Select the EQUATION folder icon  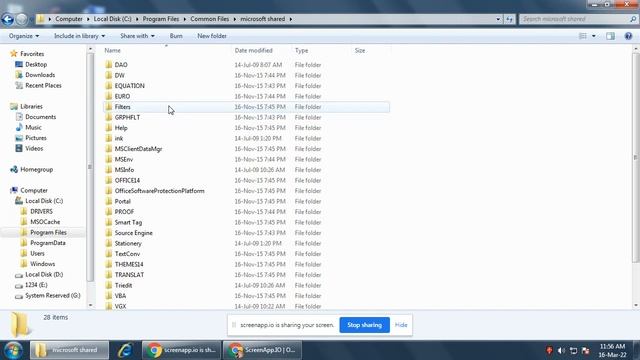point(109,86)
